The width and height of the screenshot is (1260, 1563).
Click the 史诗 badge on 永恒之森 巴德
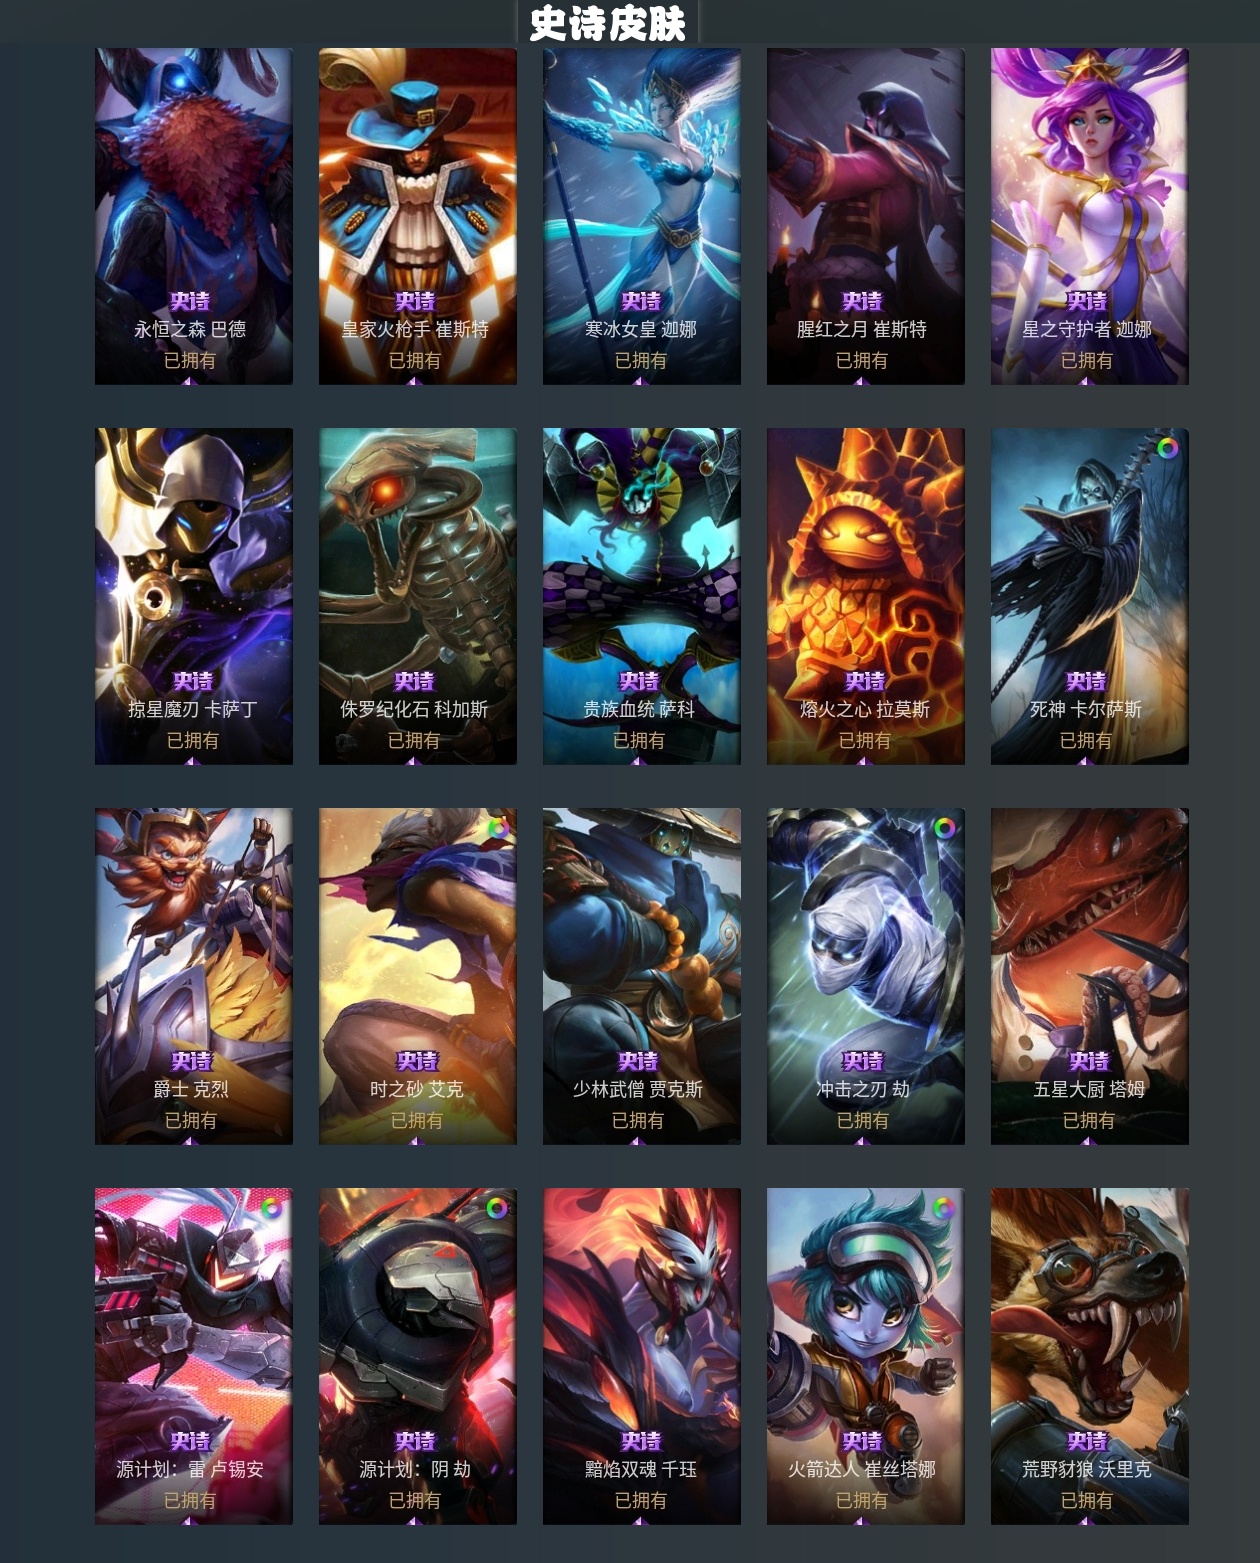(190, 301)
